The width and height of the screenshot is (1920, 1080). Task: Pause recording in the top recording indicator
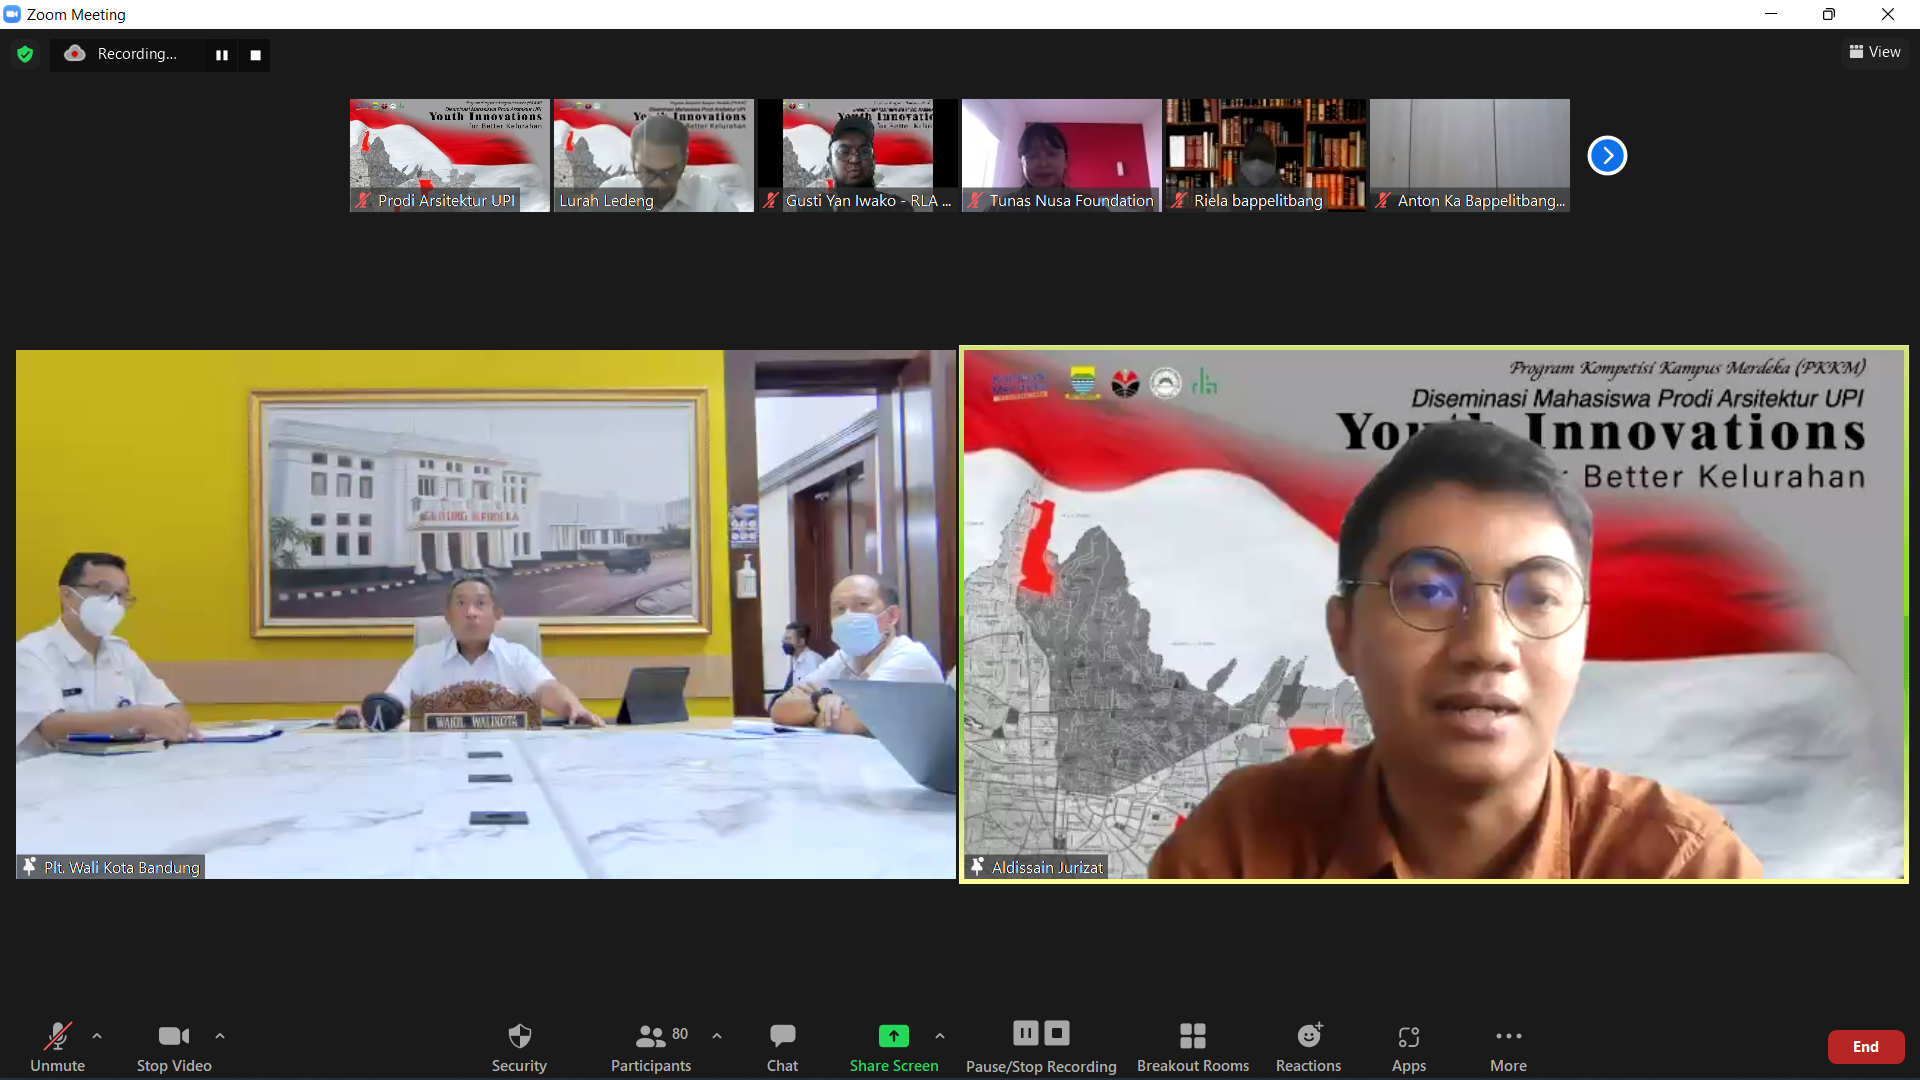coord(222,55)
